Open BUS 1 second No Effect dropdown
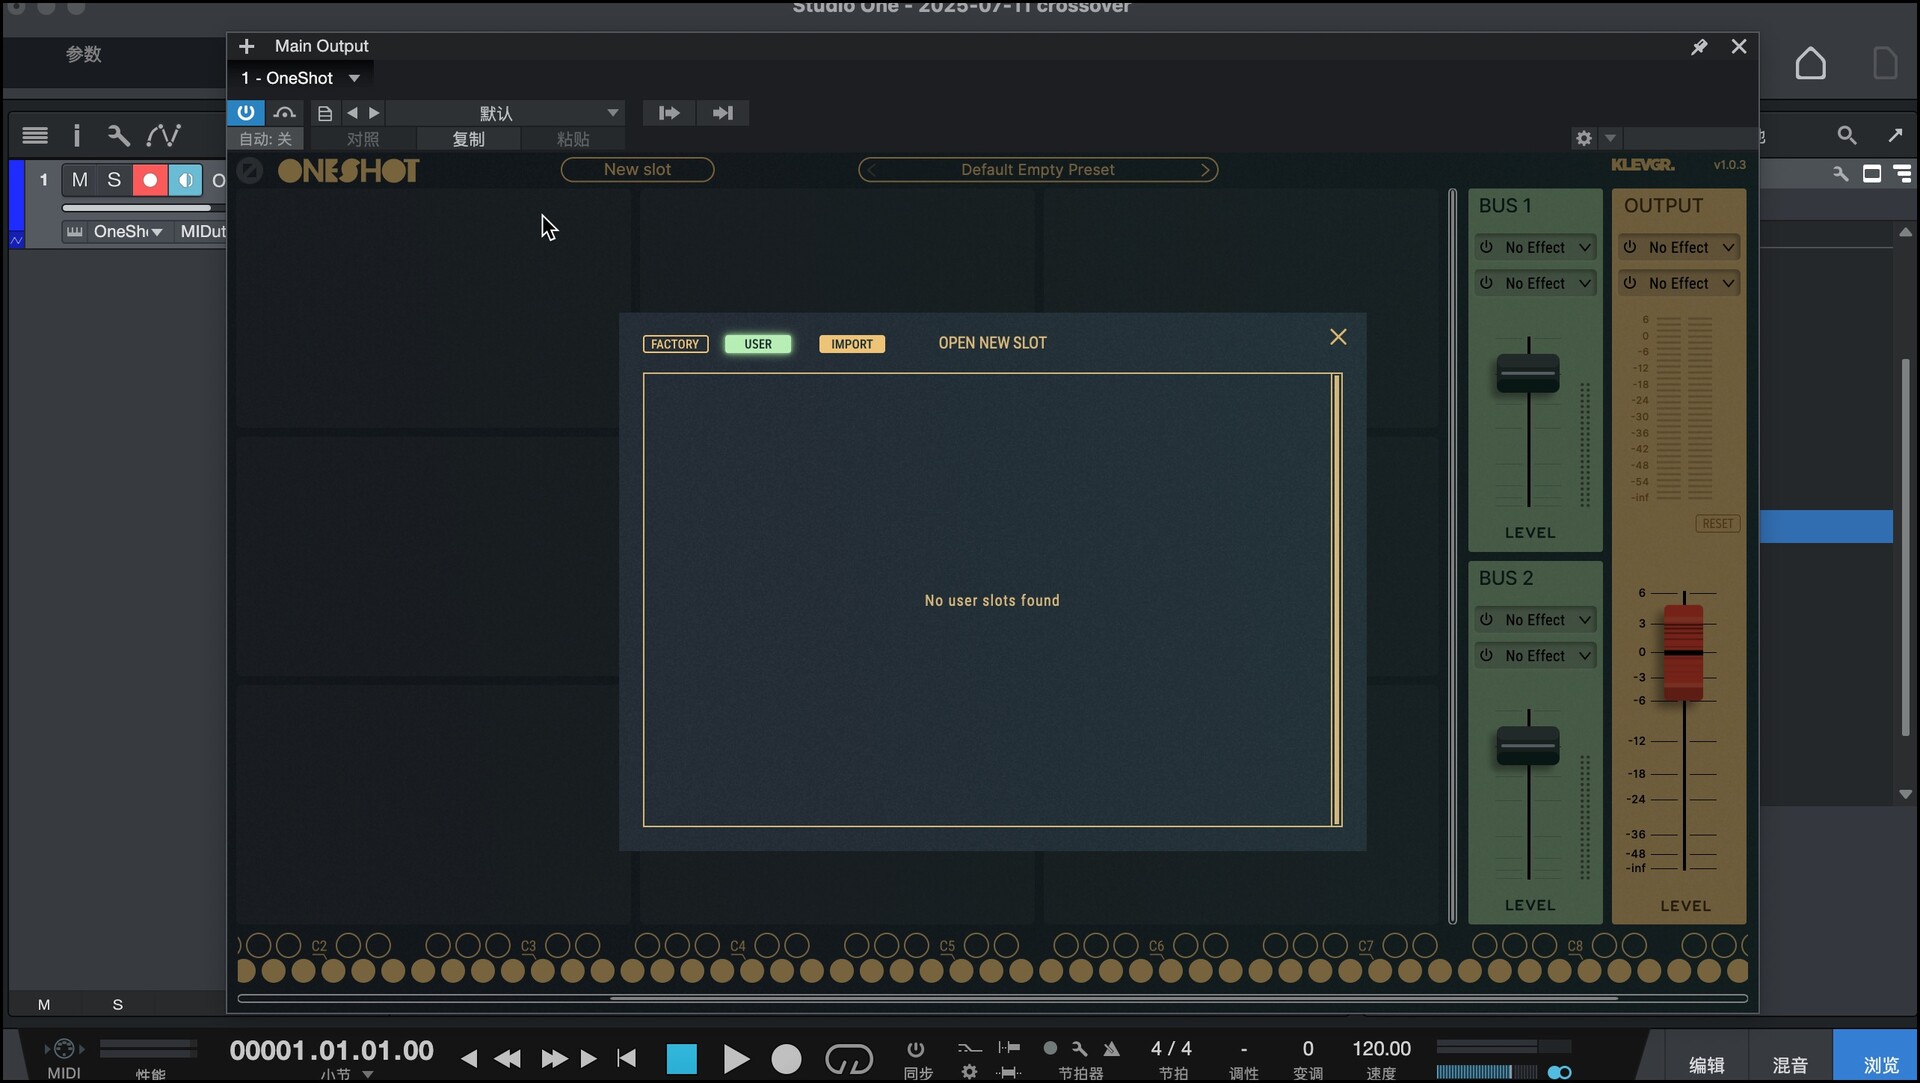 (x=1547, y=283)
